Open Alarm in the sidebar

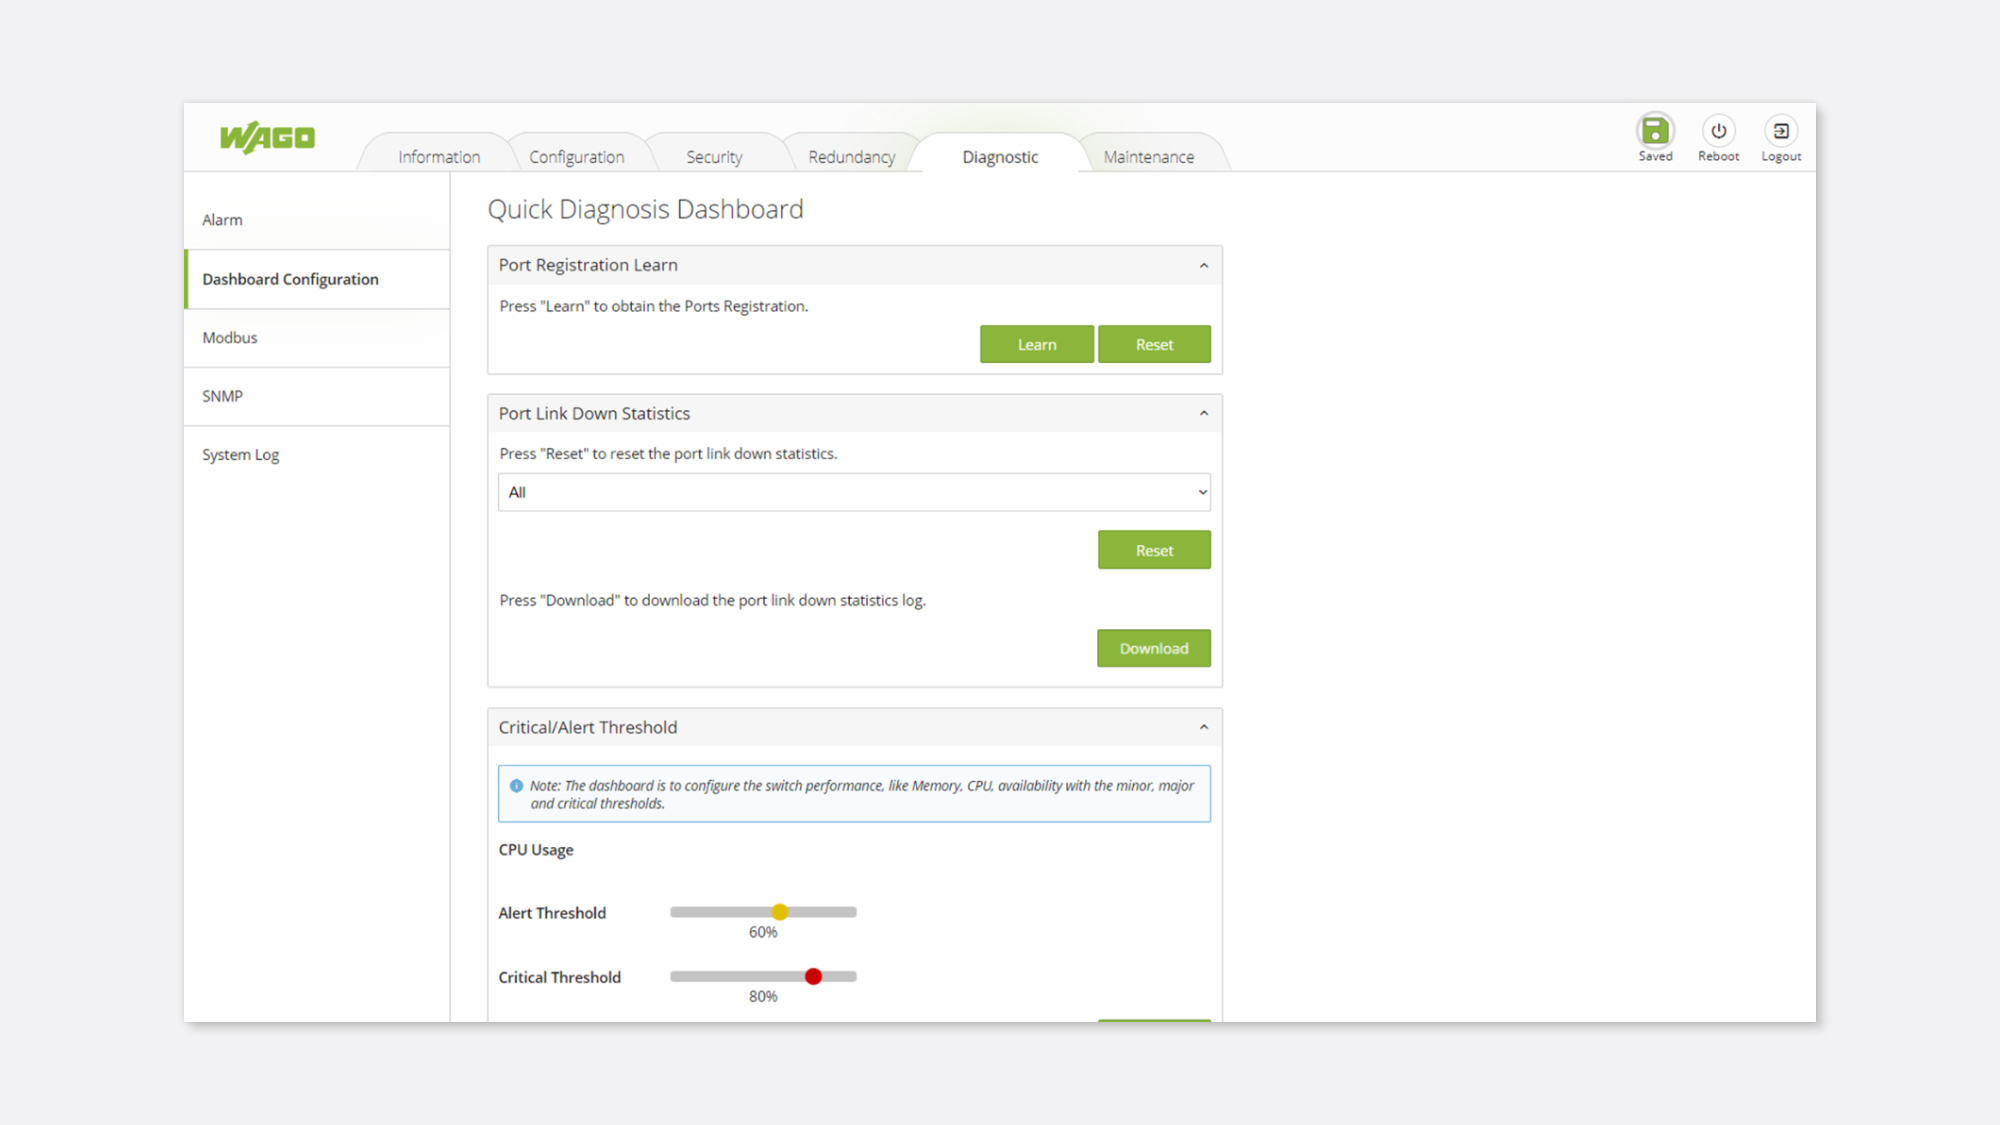pos(317,220)
